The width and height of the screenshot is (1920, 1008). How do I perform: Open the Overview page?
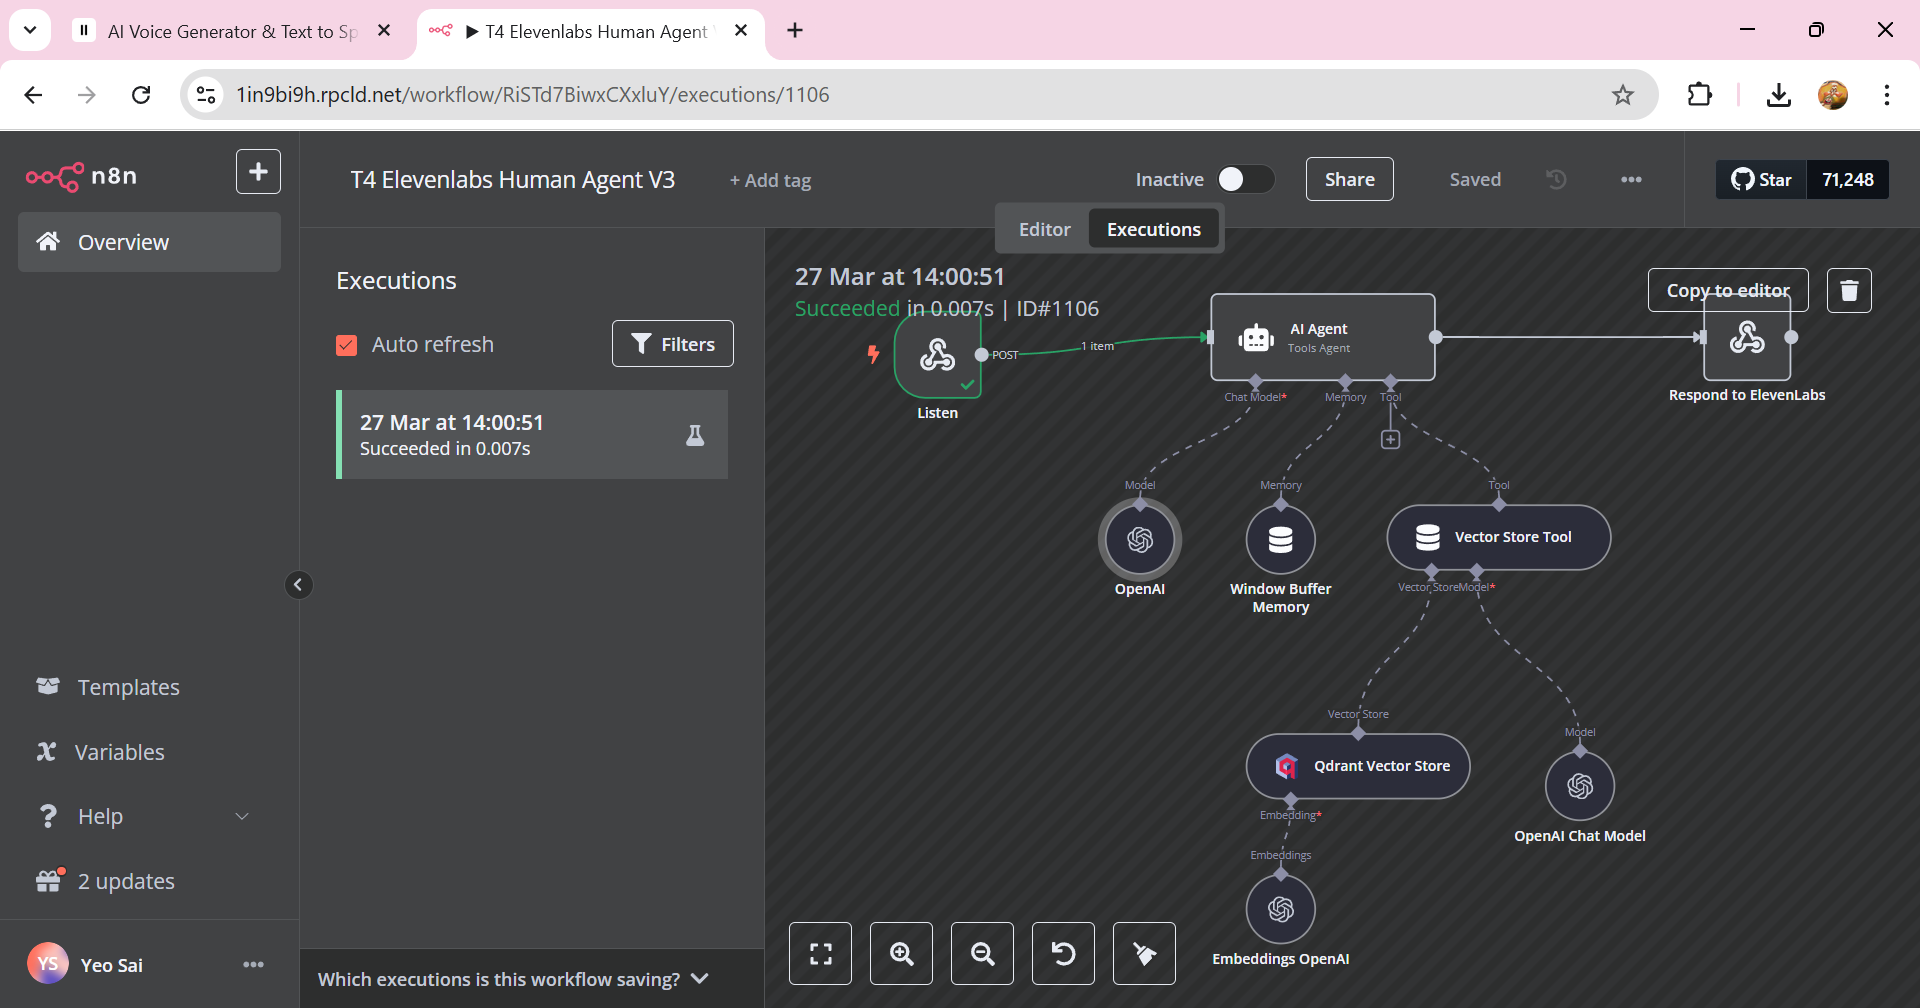tap(149, 242)
